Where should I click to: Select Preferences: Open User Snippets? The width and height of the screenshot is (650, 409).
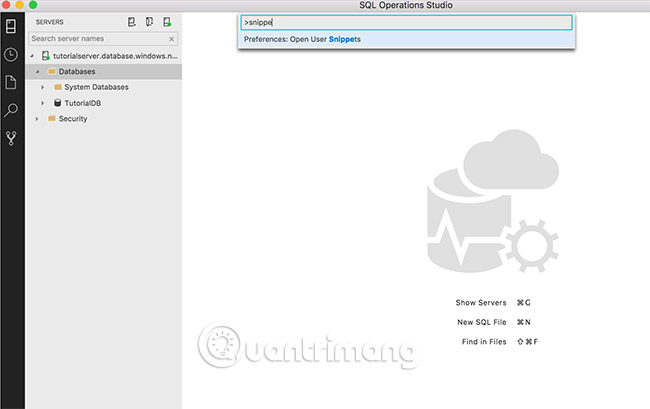(x=406, y=39)
